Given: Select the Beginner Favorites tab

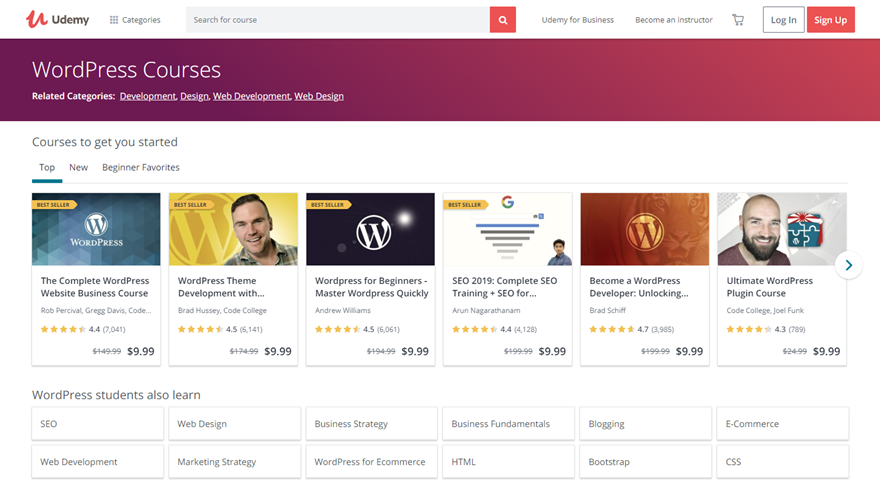Looking at the screenshot, I should point(141,168).
